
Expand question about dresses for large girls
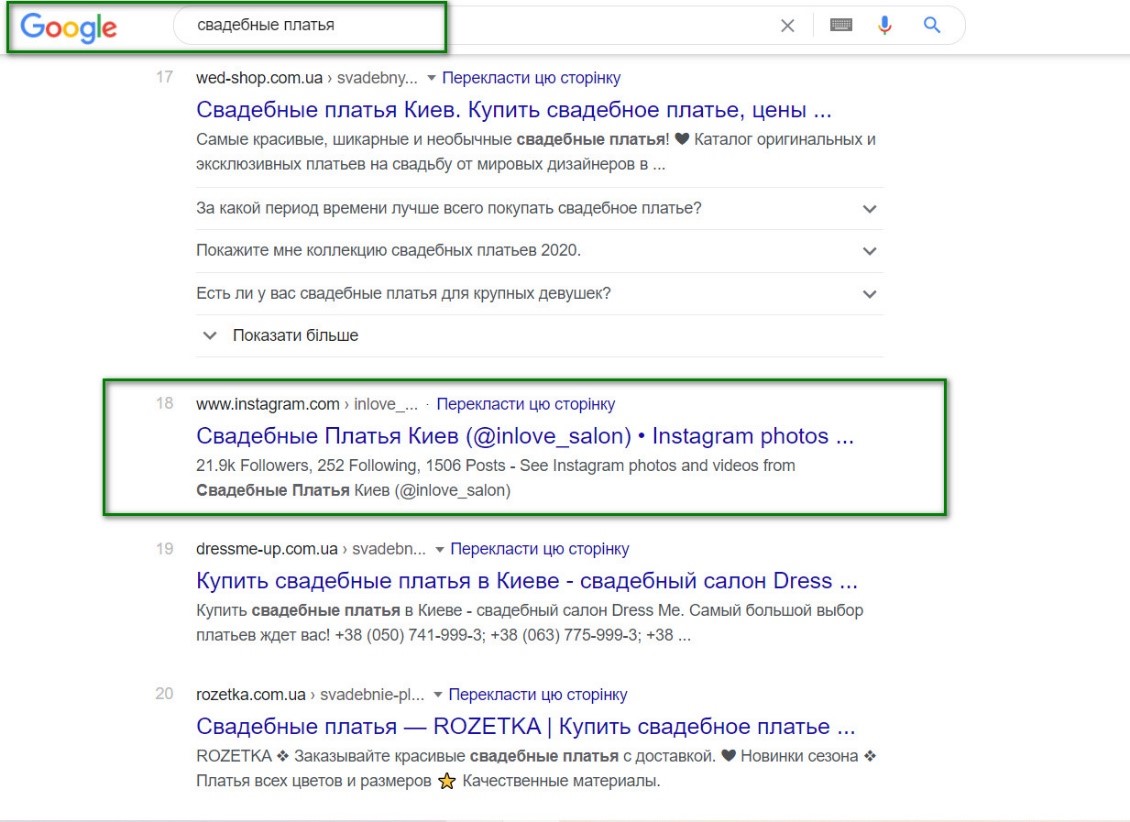click(539, 294)
